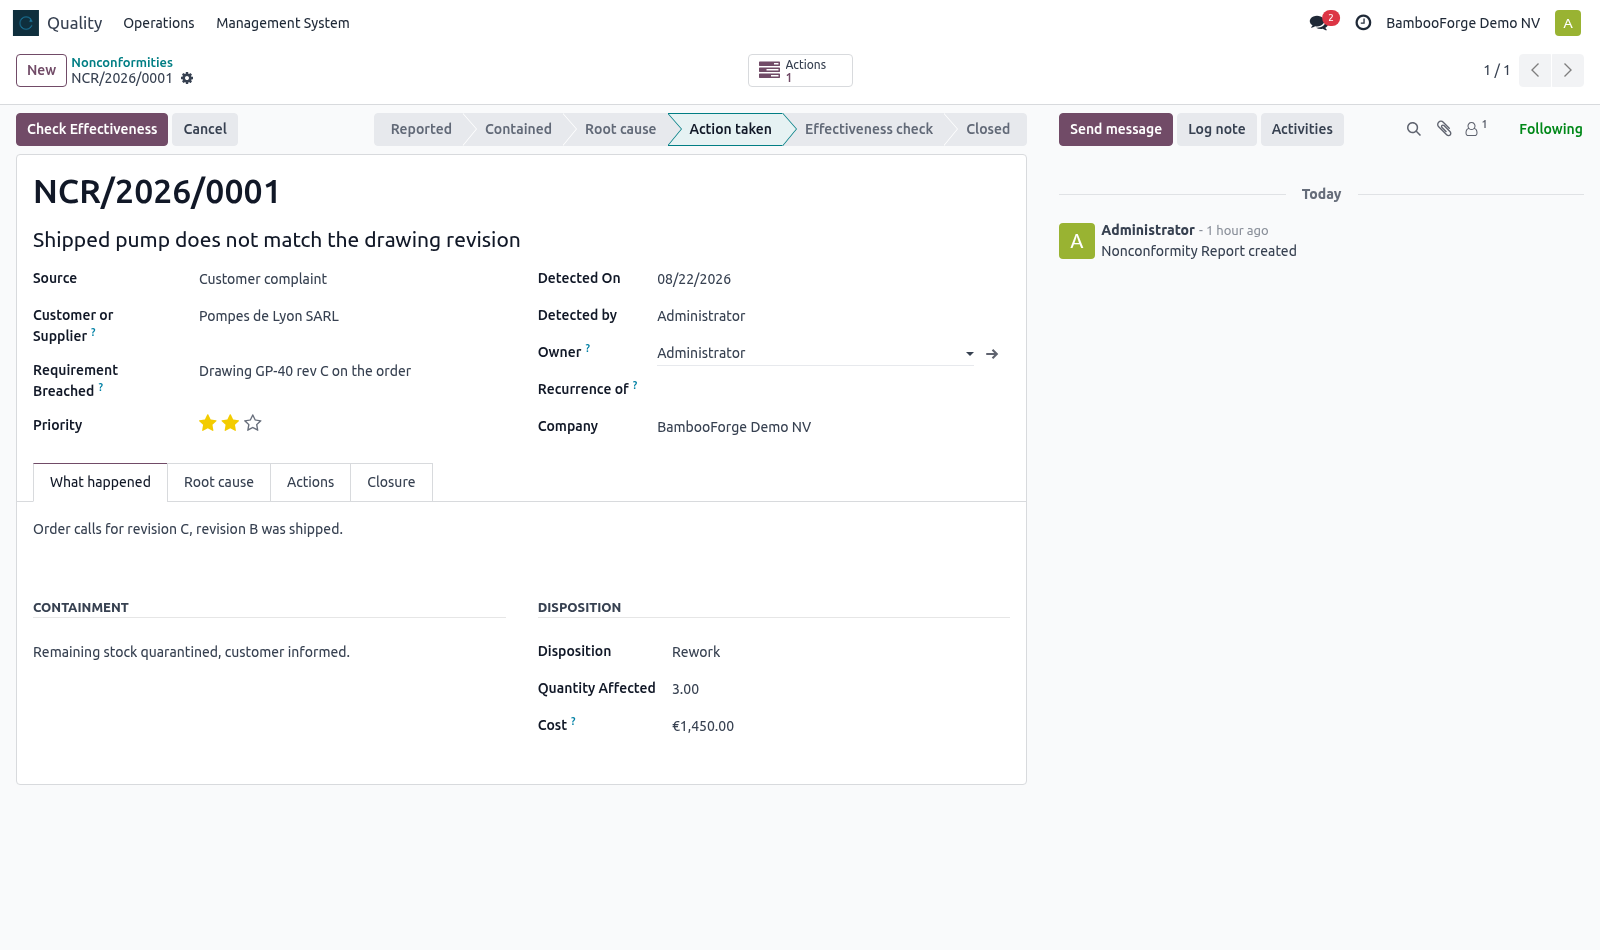Click the Check Effectiveness button
Image resolution: width=1600 pixels, height=950 pixels.
92,129
